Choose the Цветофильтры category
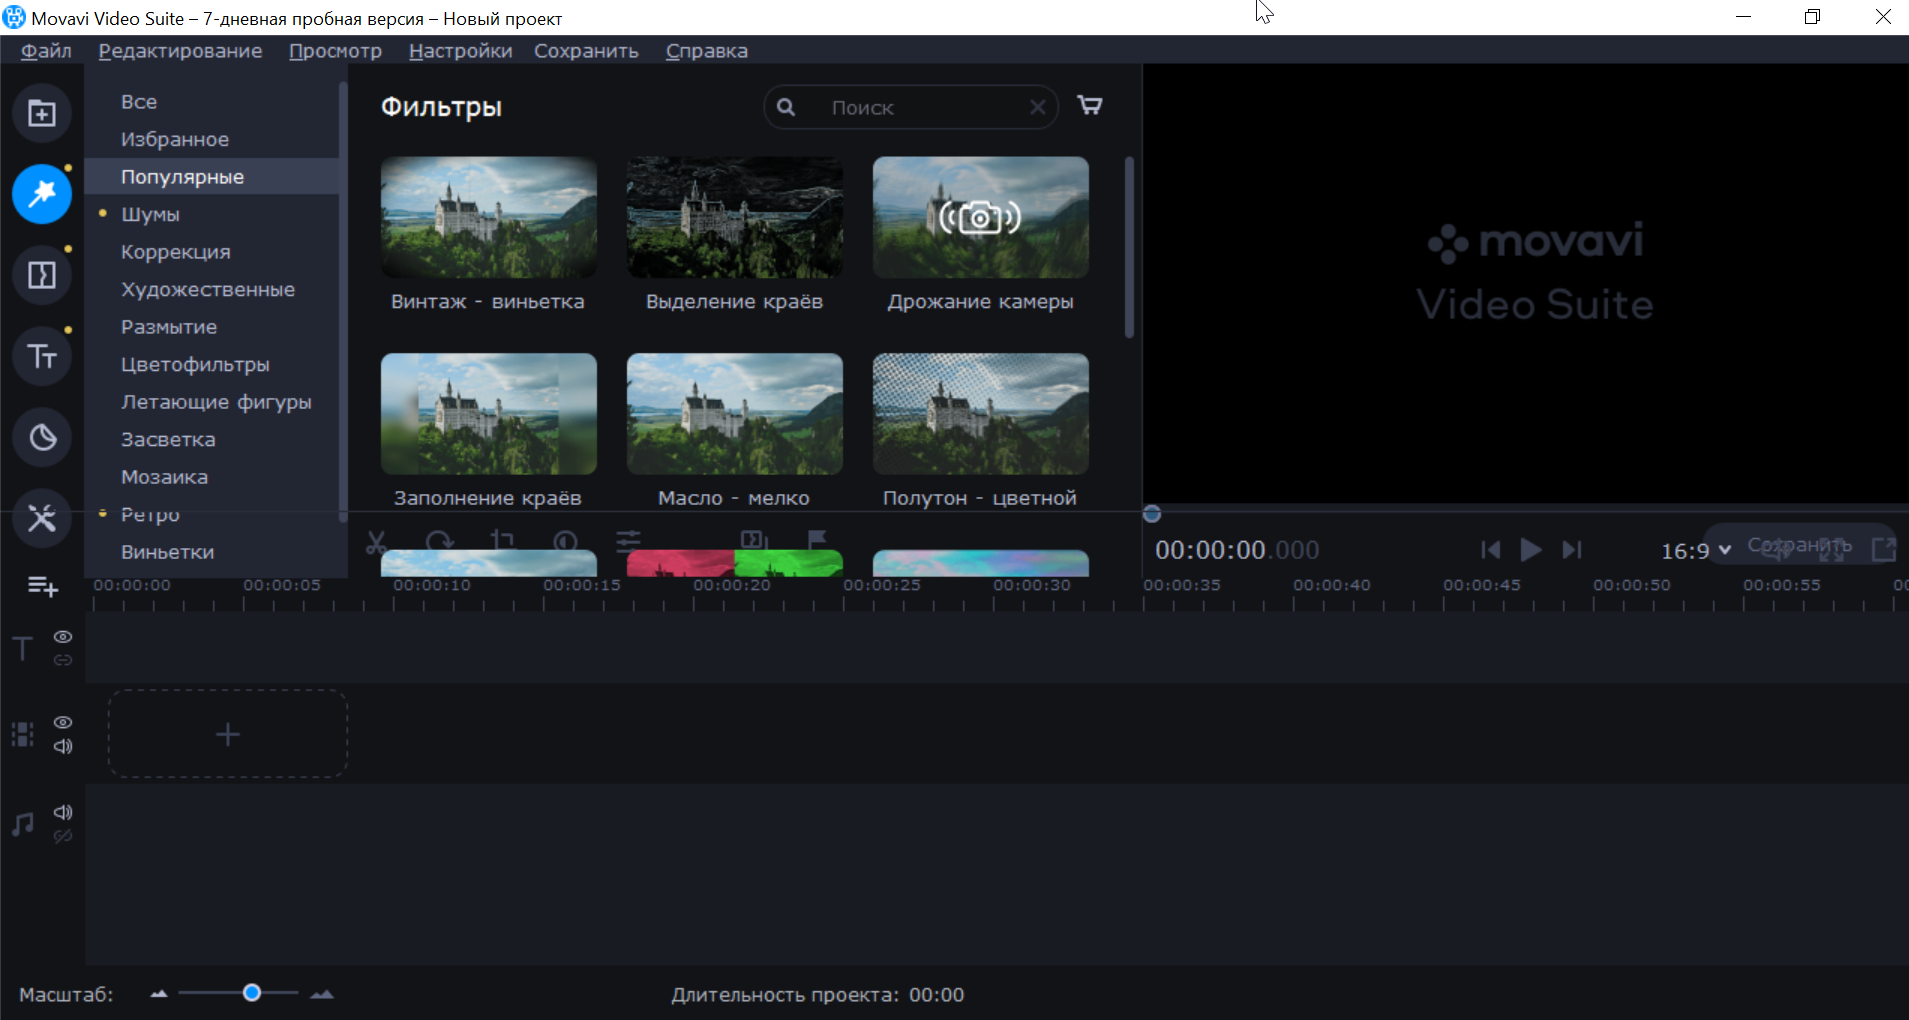The height and width of the screenshot is (1020, 1909). click(195, 365)
